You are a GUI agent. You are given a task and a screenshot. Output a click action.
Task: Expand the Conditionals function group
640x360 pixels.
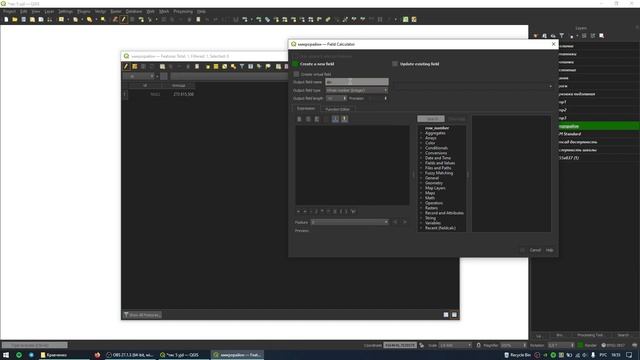click(x=421, y=148)
